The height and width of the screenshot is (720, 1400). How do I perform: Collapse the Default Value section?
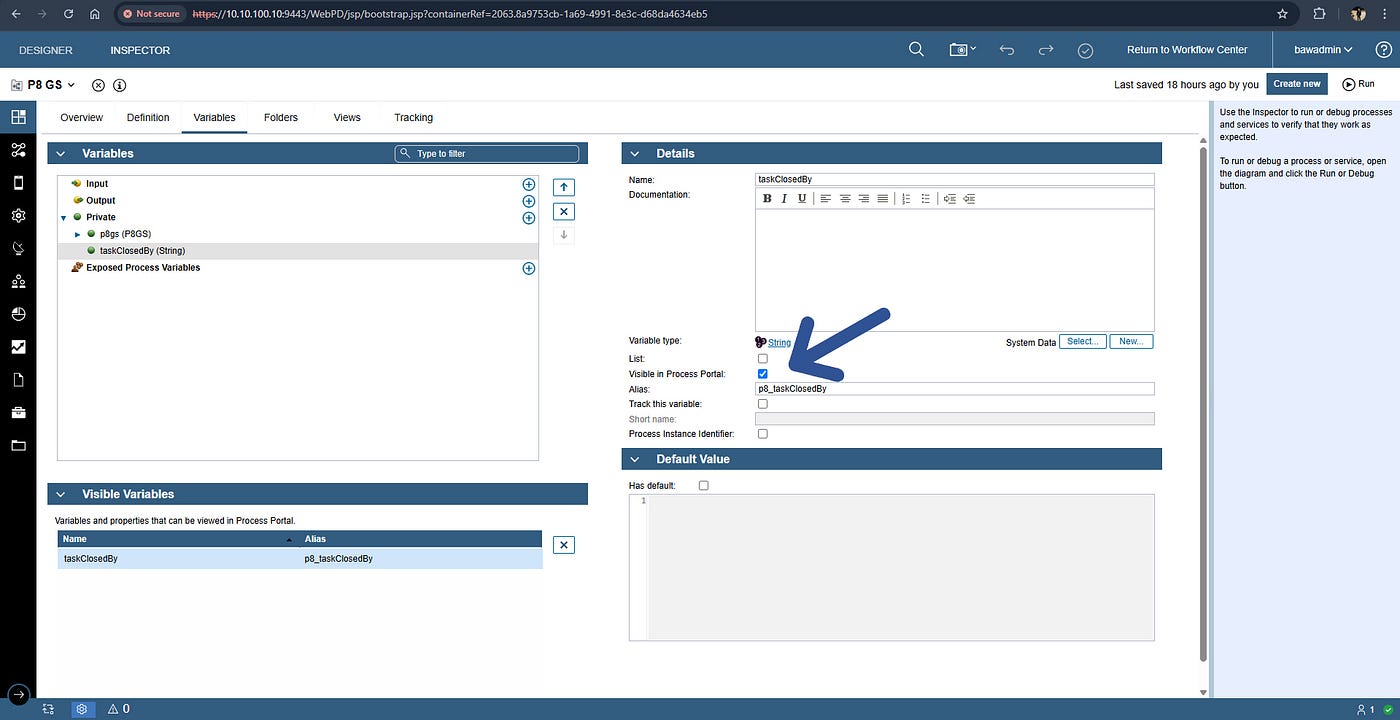click(x=636, y=459)
